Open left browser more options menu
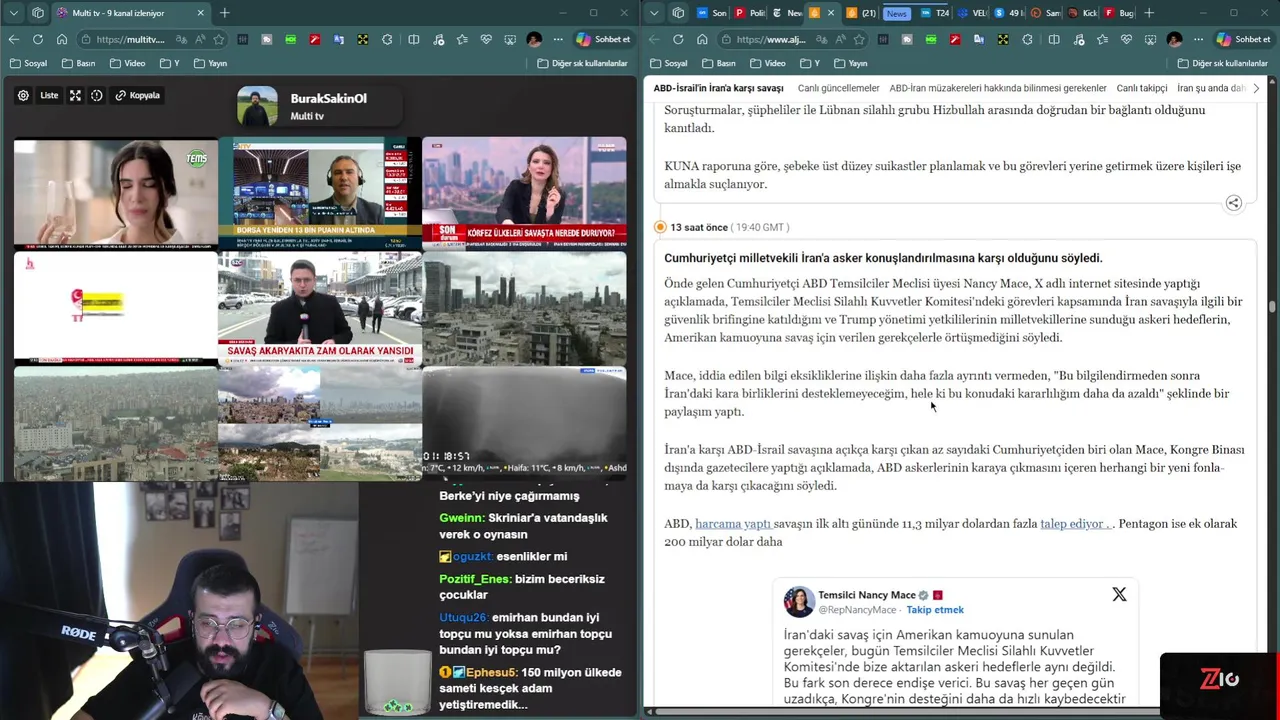 tap(558, 39)
